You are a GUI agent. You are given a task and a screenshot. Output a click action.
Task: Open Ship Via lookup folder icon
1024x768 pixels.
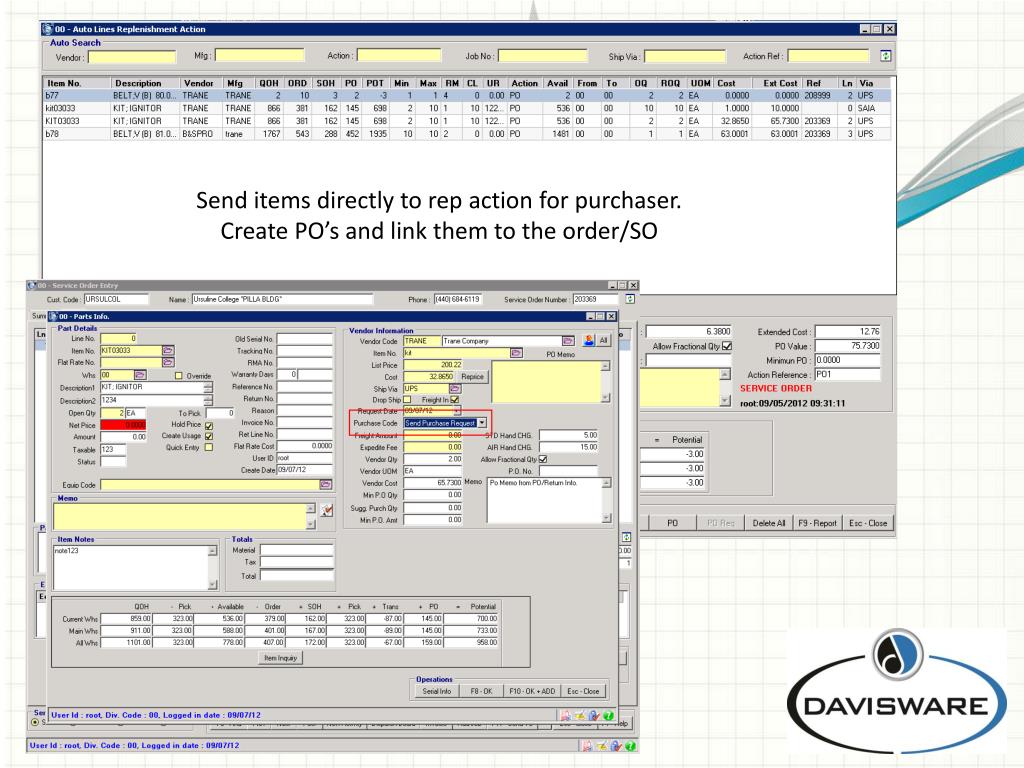[455, 389]
